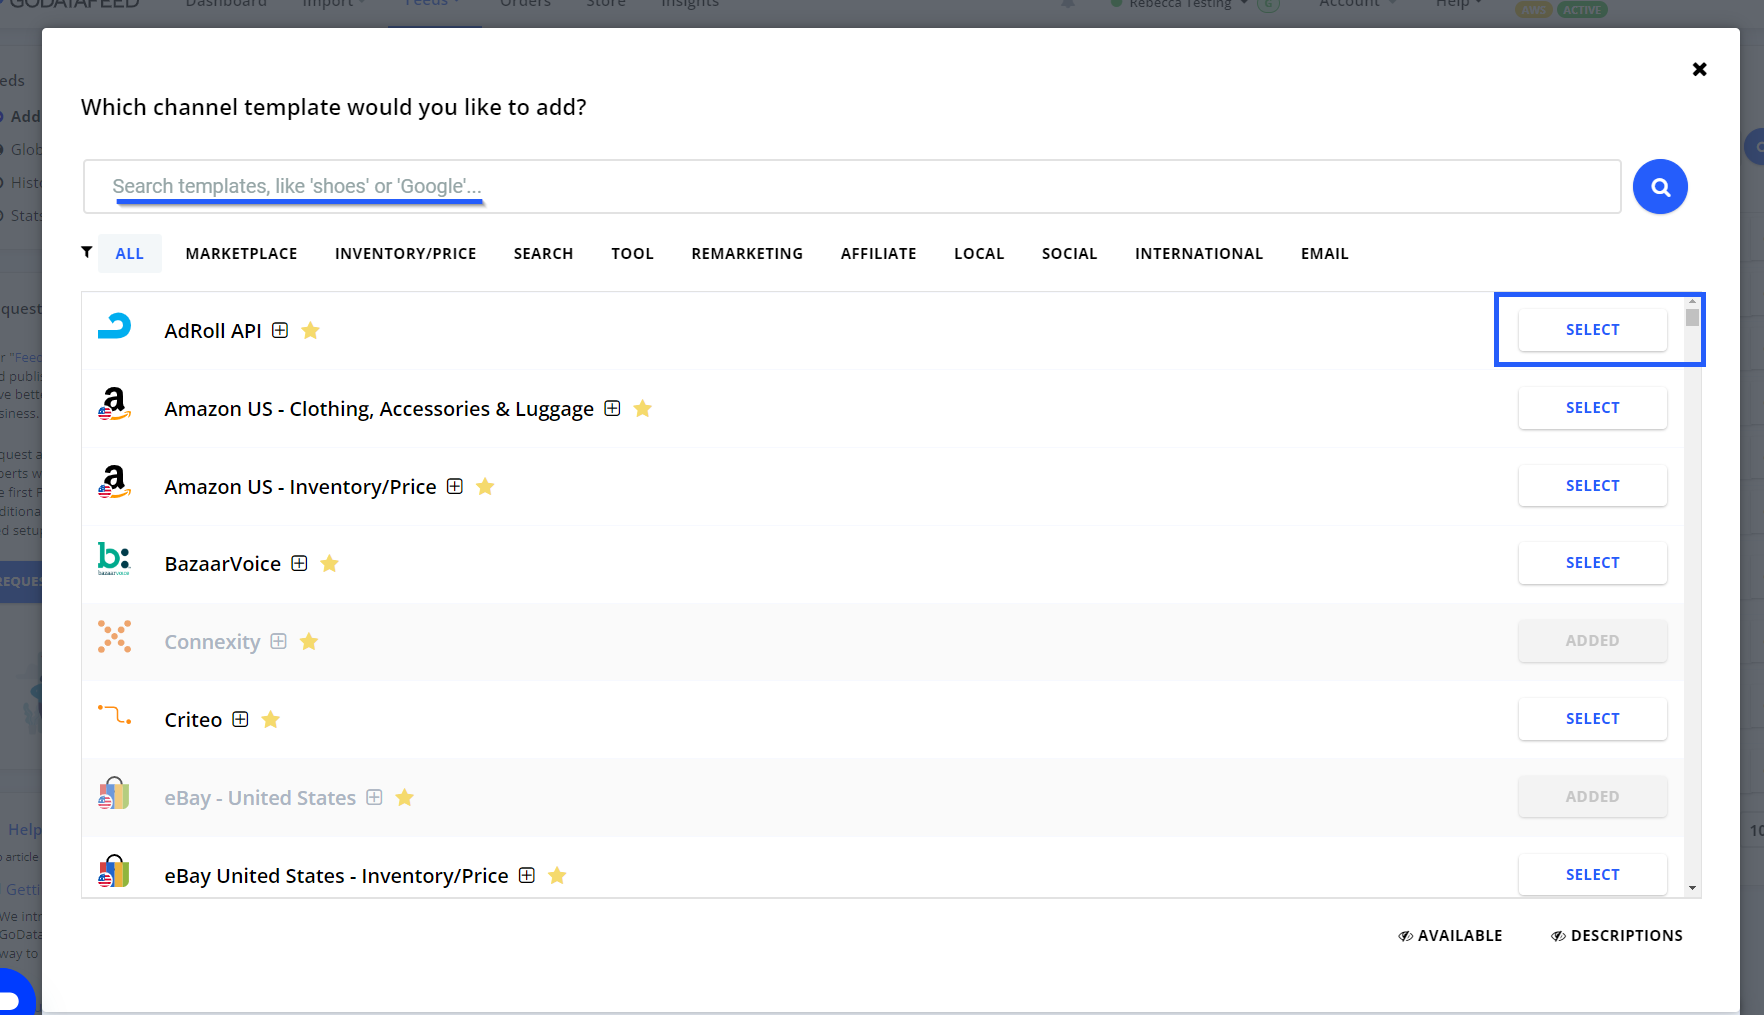Click the Connexity logo icon
The image size is (1764, 1015).
coord(114,637)
